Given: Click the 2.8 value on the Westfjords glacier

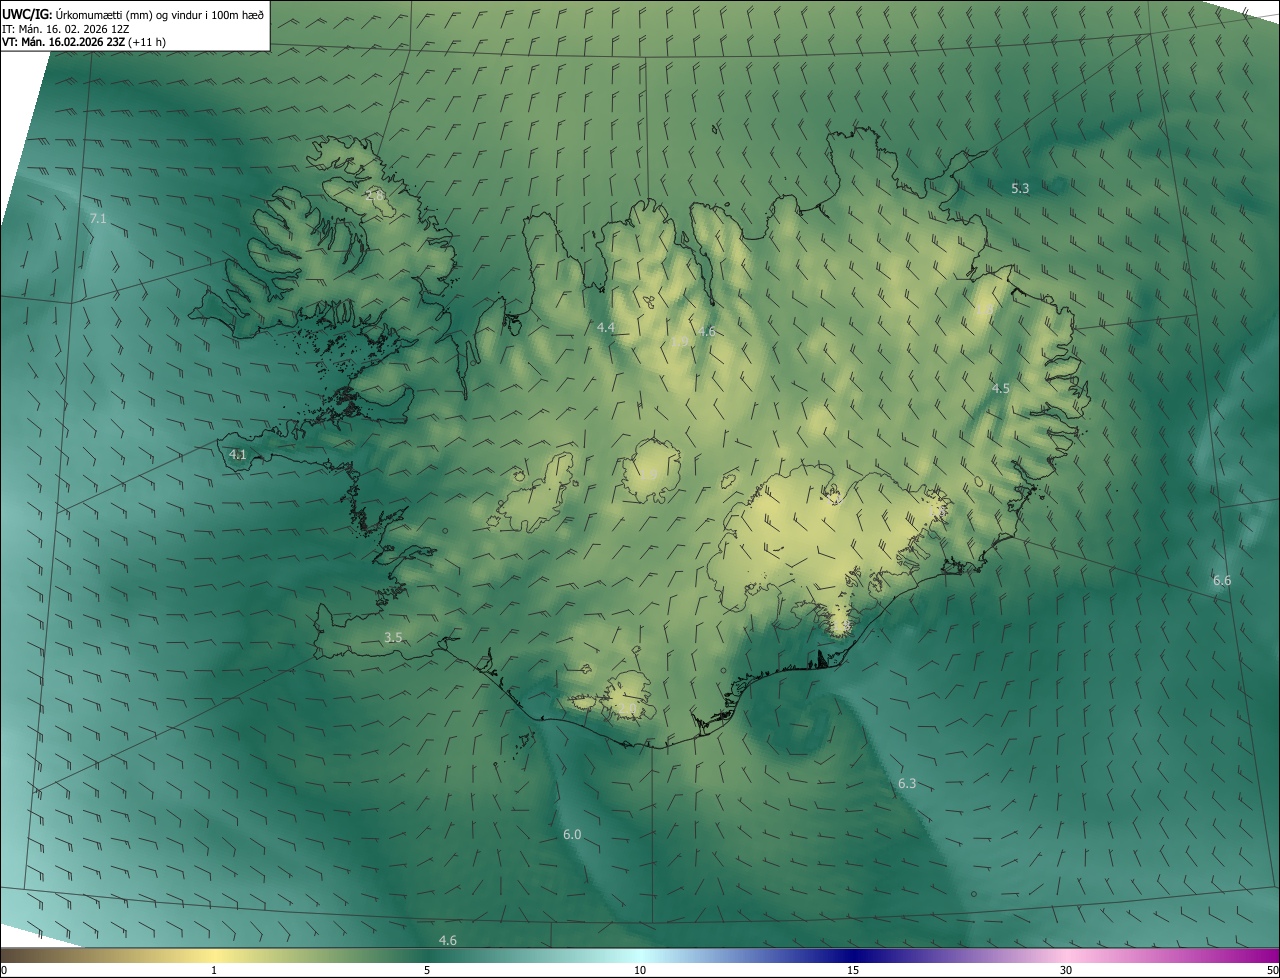Looking at the screenshot, I should click(376, 194).
